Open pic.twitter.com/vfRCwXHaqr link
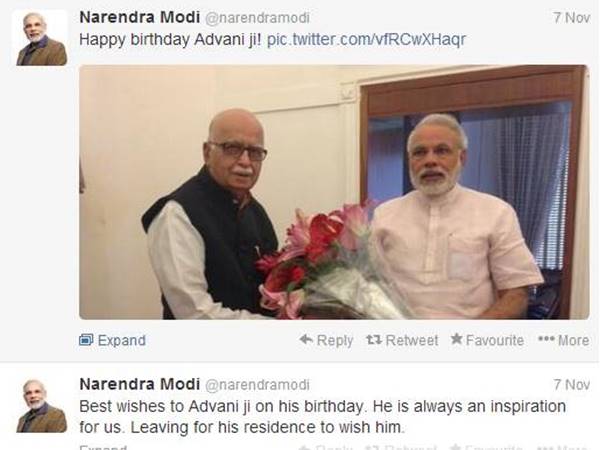 366,39
